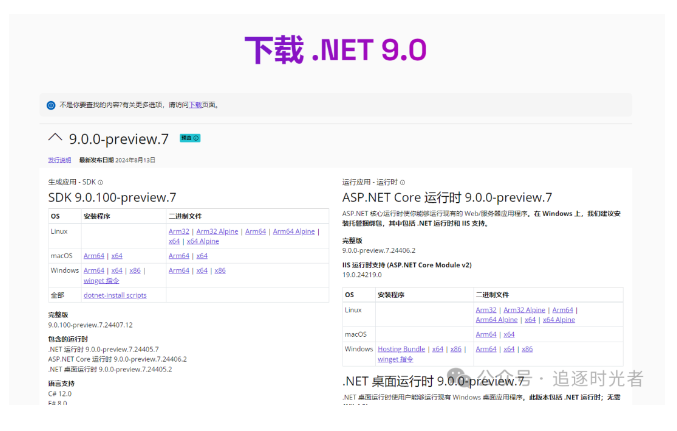Download SDK Linux Arm64 Alpine binary

294,231
